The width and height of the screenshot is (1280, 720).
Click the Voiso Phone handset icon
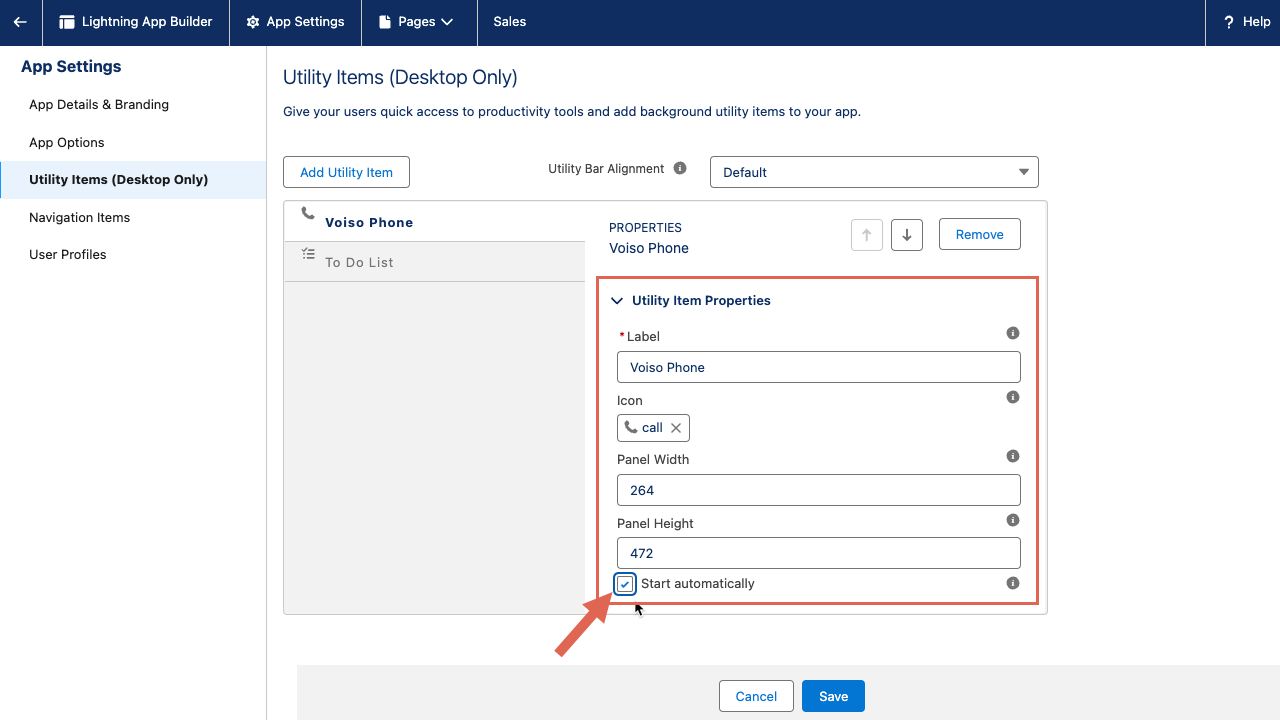(x=308, y=213)
